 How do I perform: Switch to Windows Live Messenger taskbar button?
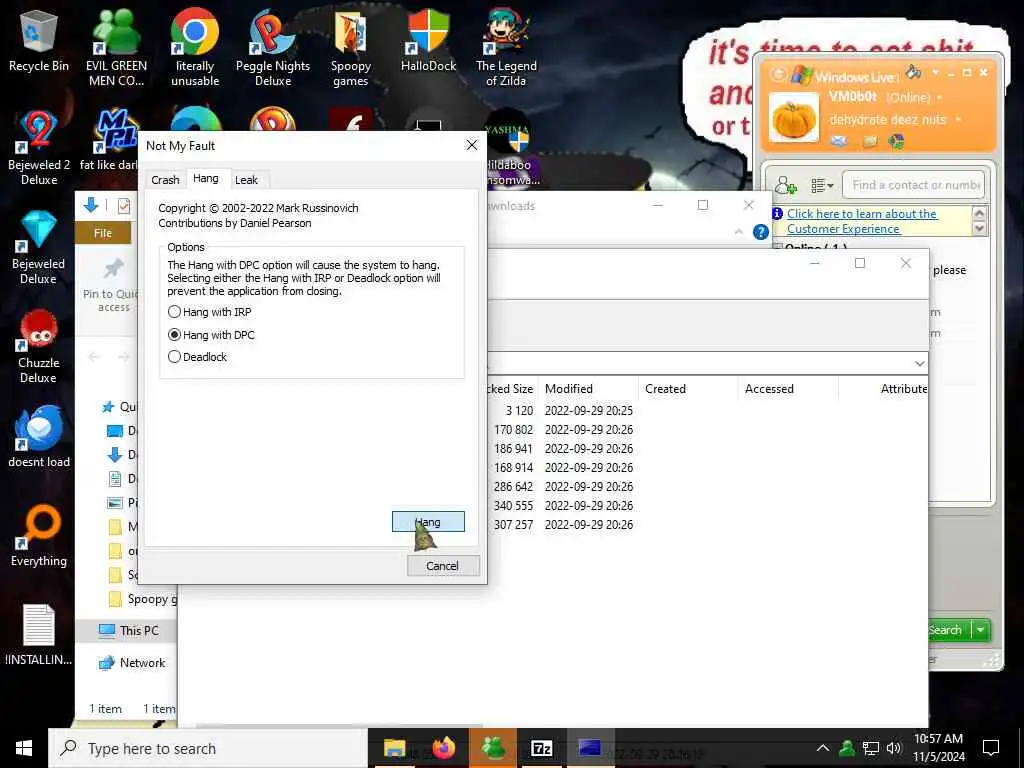(493, 748)
